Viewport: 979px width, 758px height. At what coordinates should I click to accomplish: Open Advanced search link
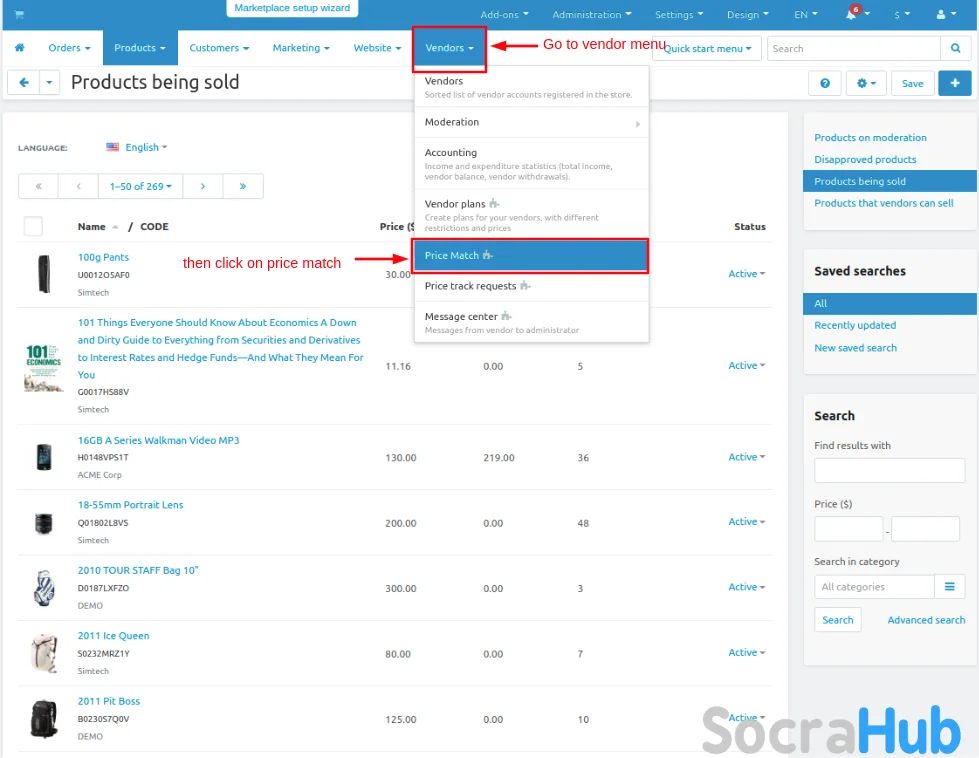click(x=926, y=619)
